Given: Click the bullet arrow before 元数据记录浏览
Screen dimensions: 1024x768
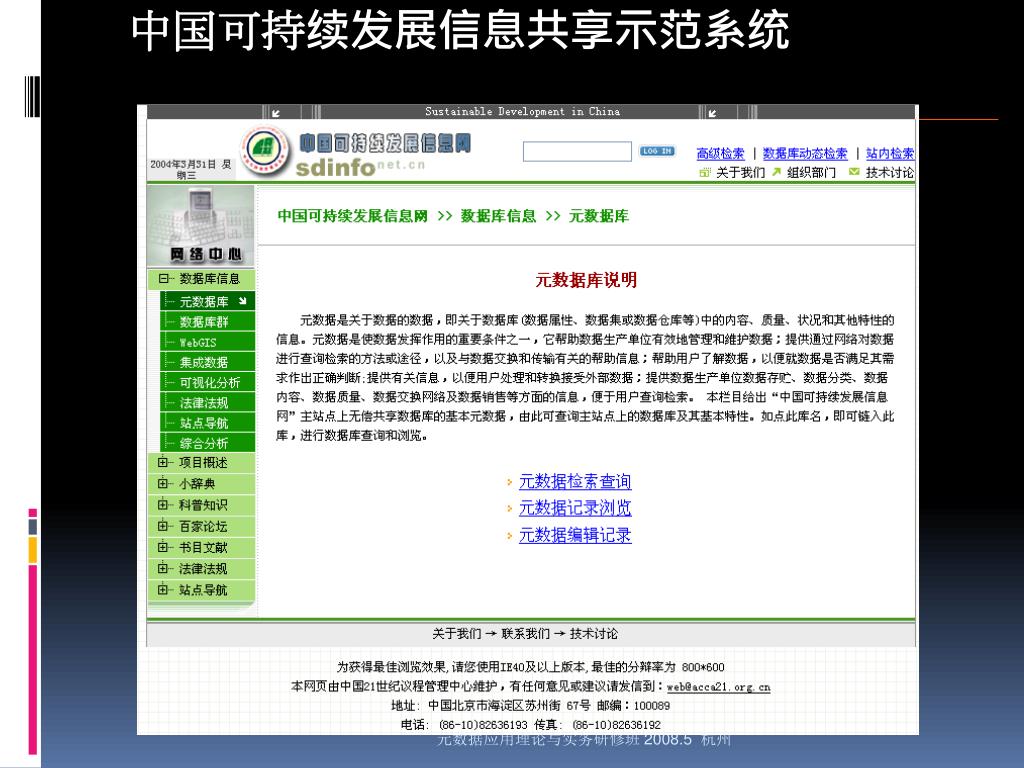Looking at the screenshot, I should 509,509.
